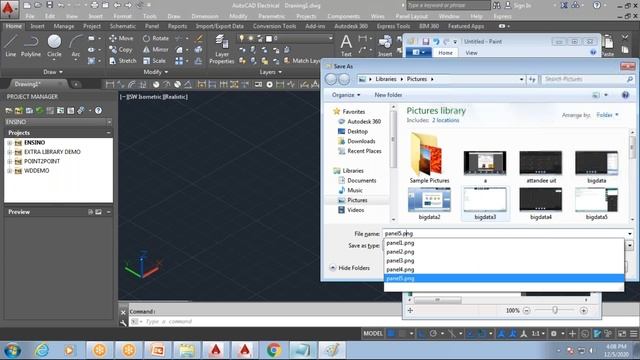Click the Rotate modify tool
640x360 pixels.
(x=156, y=38)
